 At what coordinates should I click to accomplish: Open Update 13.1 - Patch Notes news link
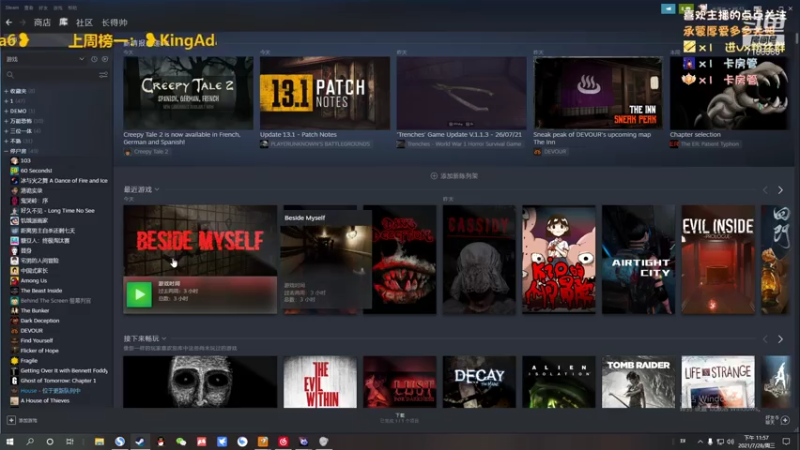tap(298, 135)
